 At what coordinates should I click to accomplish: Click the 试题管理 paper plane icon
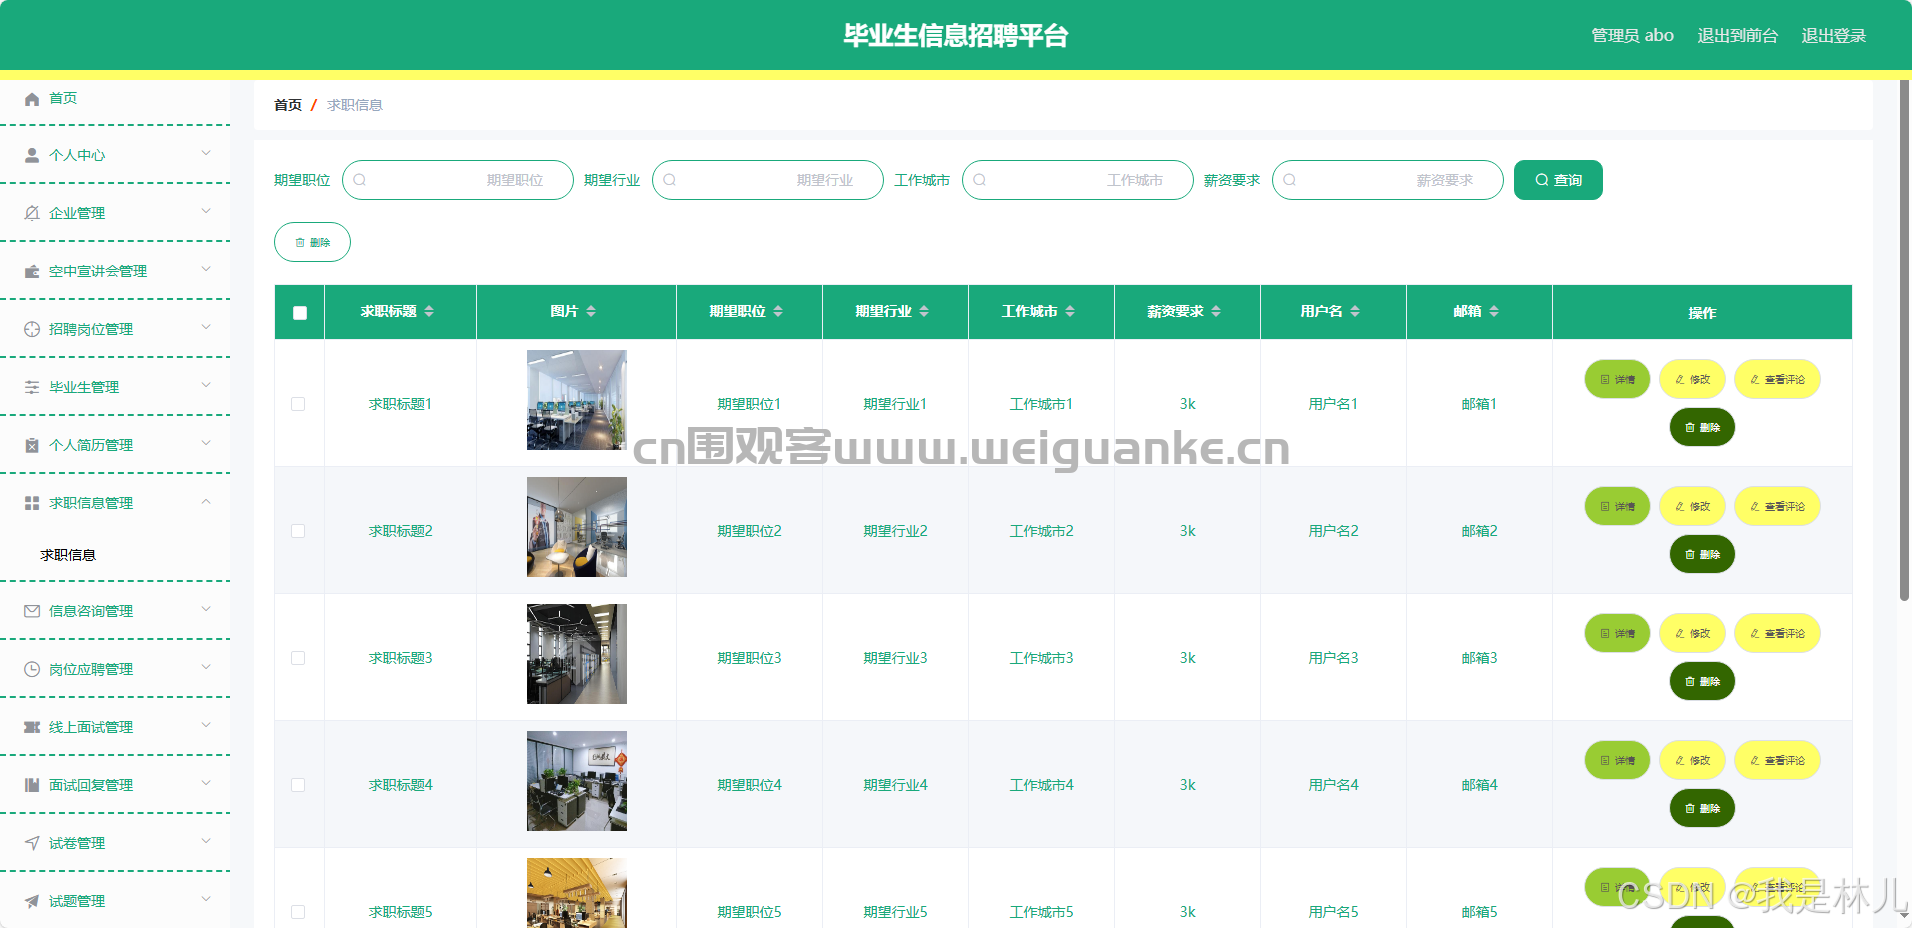pyautogui.click(x=32, y=901)
